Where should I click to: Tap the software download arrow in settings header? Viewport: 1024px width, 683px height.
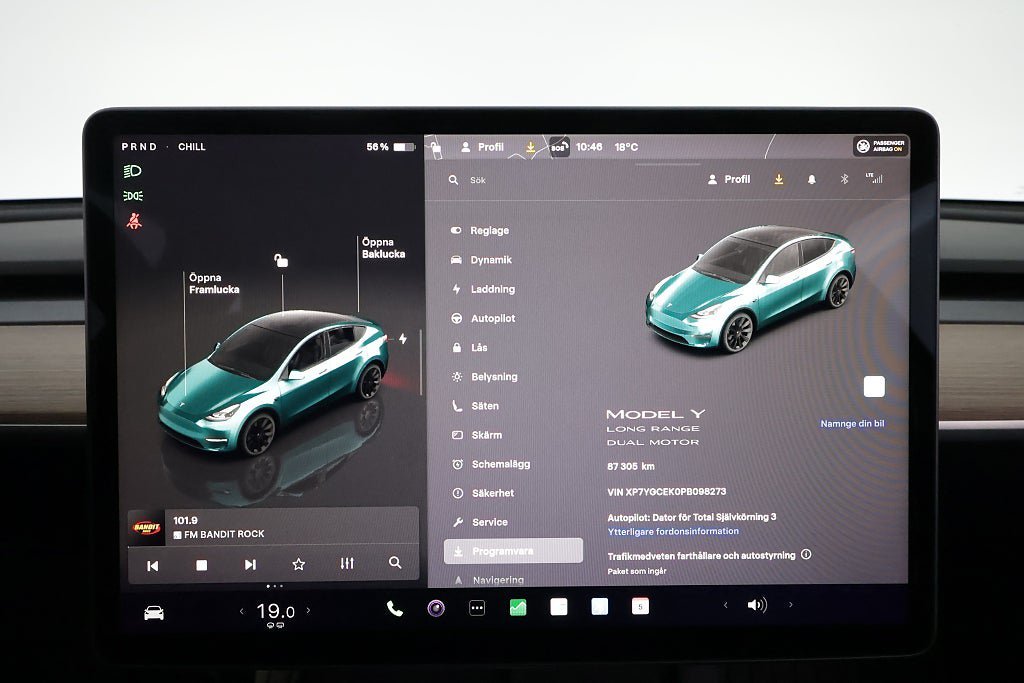(778, 179)
